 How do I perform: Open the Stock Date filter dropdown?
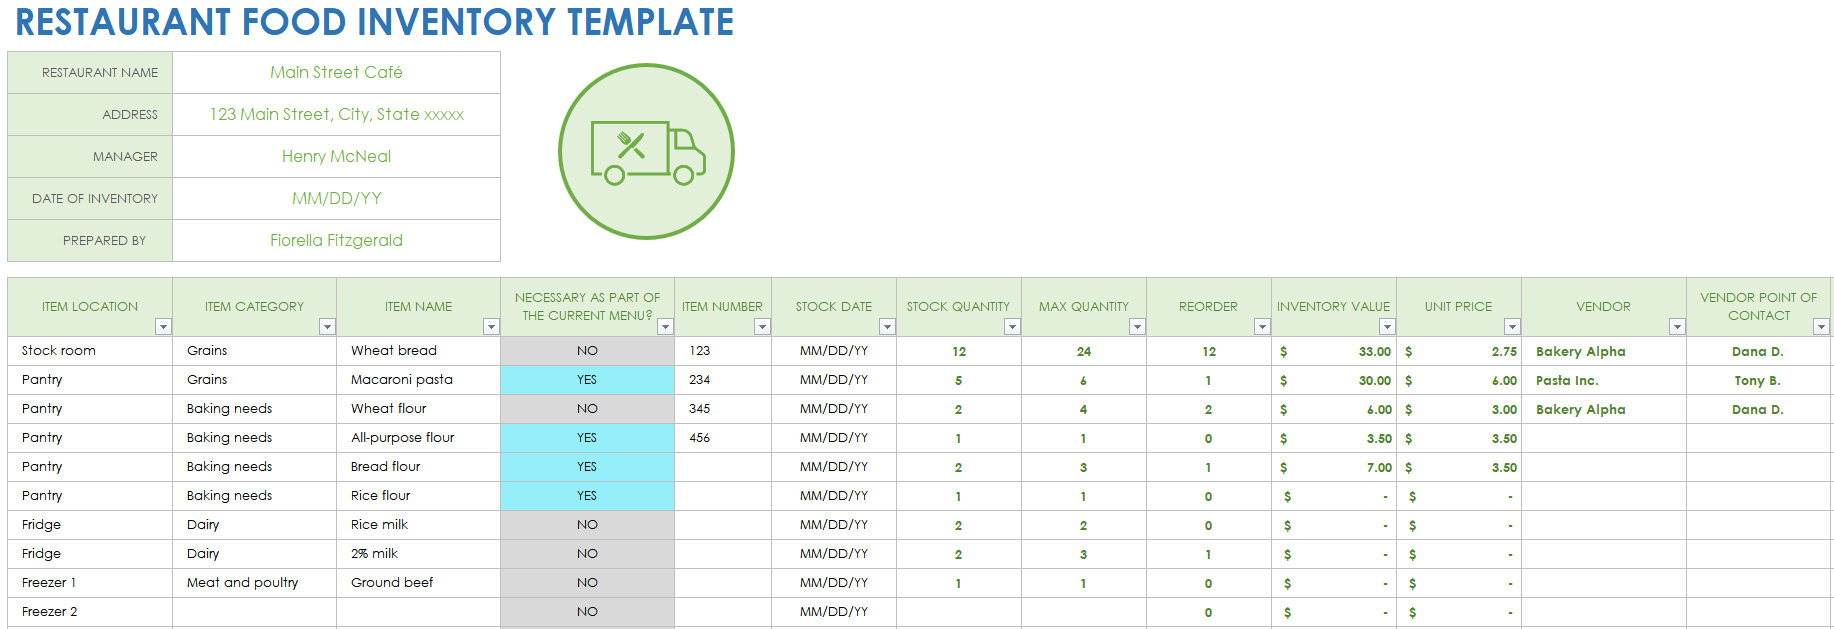point(887,327)
